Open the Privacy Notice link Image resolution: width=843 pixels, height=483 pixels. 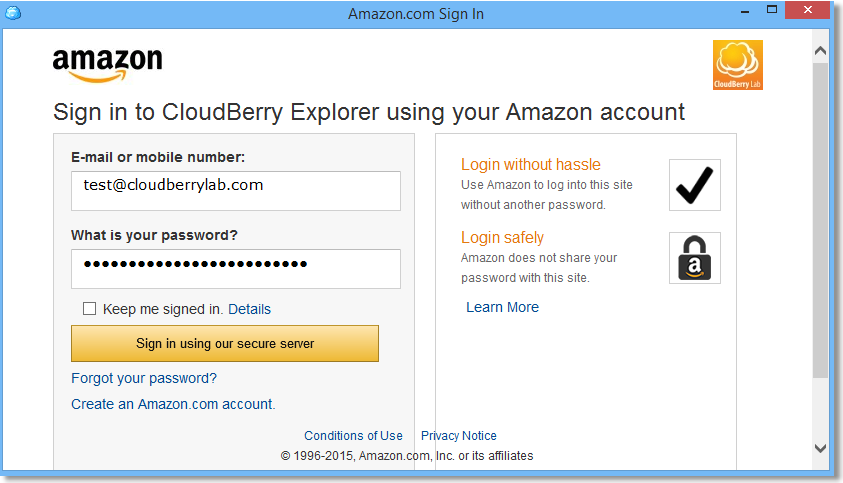tap(458, 435)
